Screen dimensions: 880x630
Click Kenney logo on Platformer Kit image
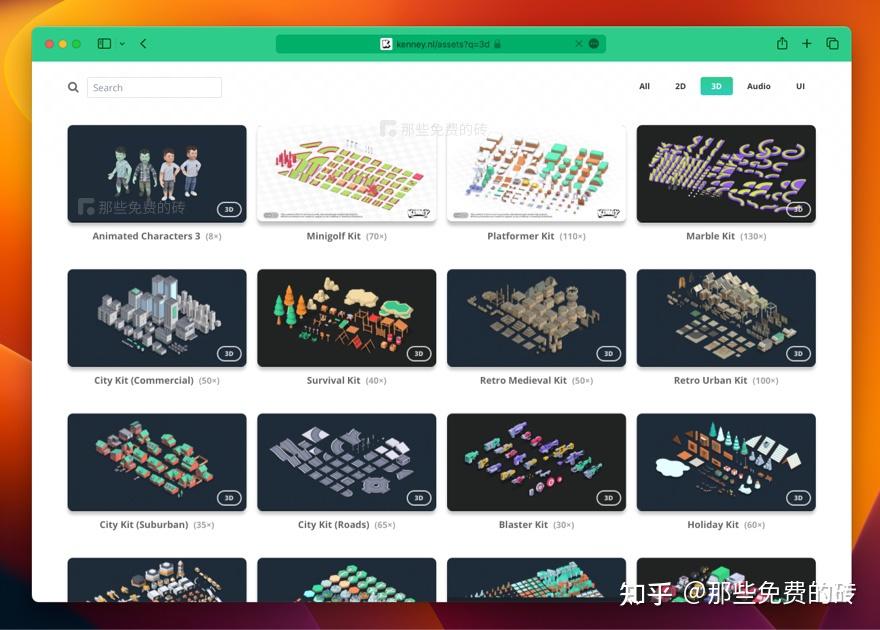coord(608,213)
